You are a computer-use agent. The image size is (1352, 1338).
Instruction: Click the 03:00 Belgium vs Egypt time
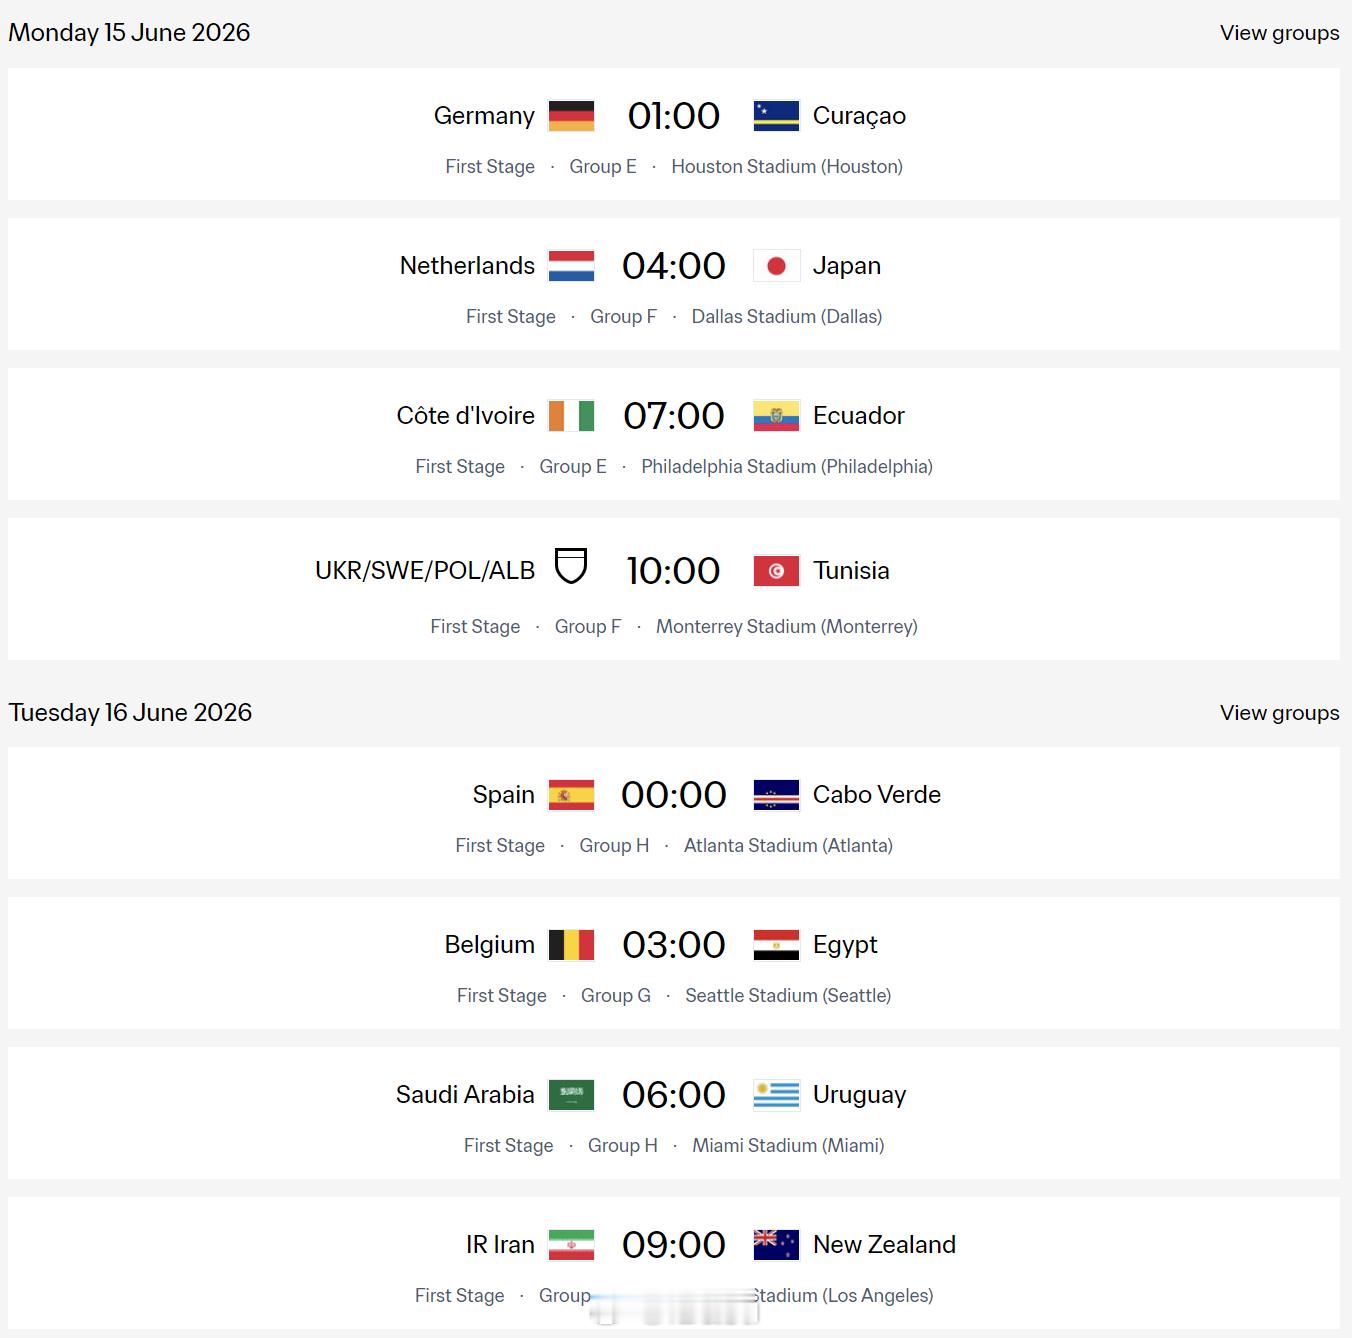[673, 945]
